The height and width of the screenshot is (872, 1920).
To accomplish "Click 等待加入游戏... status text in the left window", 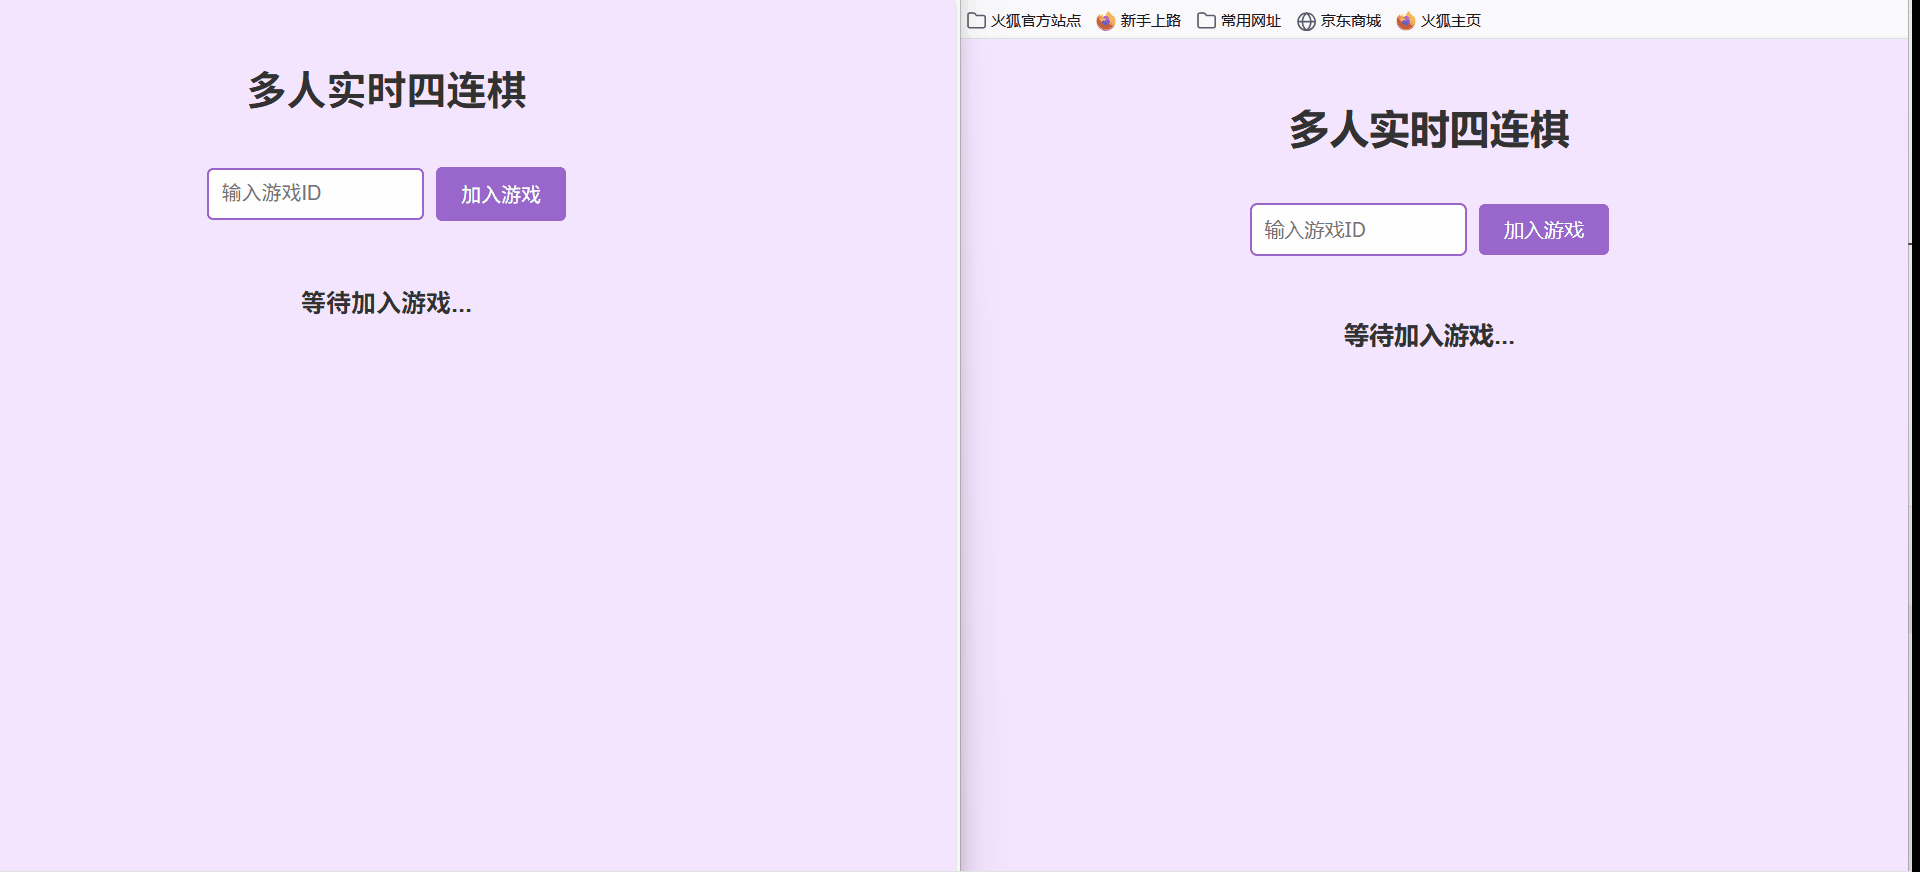I will pyautogui.click(x=386, y=303).
